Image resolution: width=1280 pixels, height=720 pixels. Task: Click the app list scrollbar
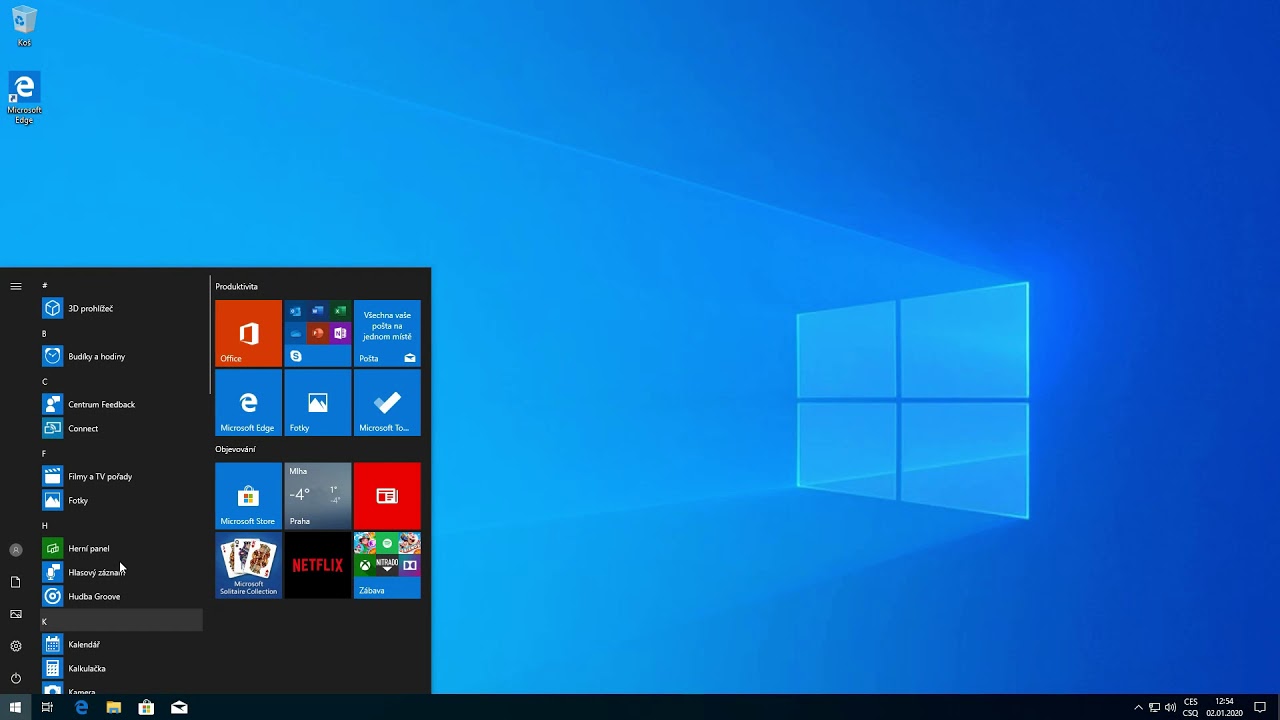(210, 335)
